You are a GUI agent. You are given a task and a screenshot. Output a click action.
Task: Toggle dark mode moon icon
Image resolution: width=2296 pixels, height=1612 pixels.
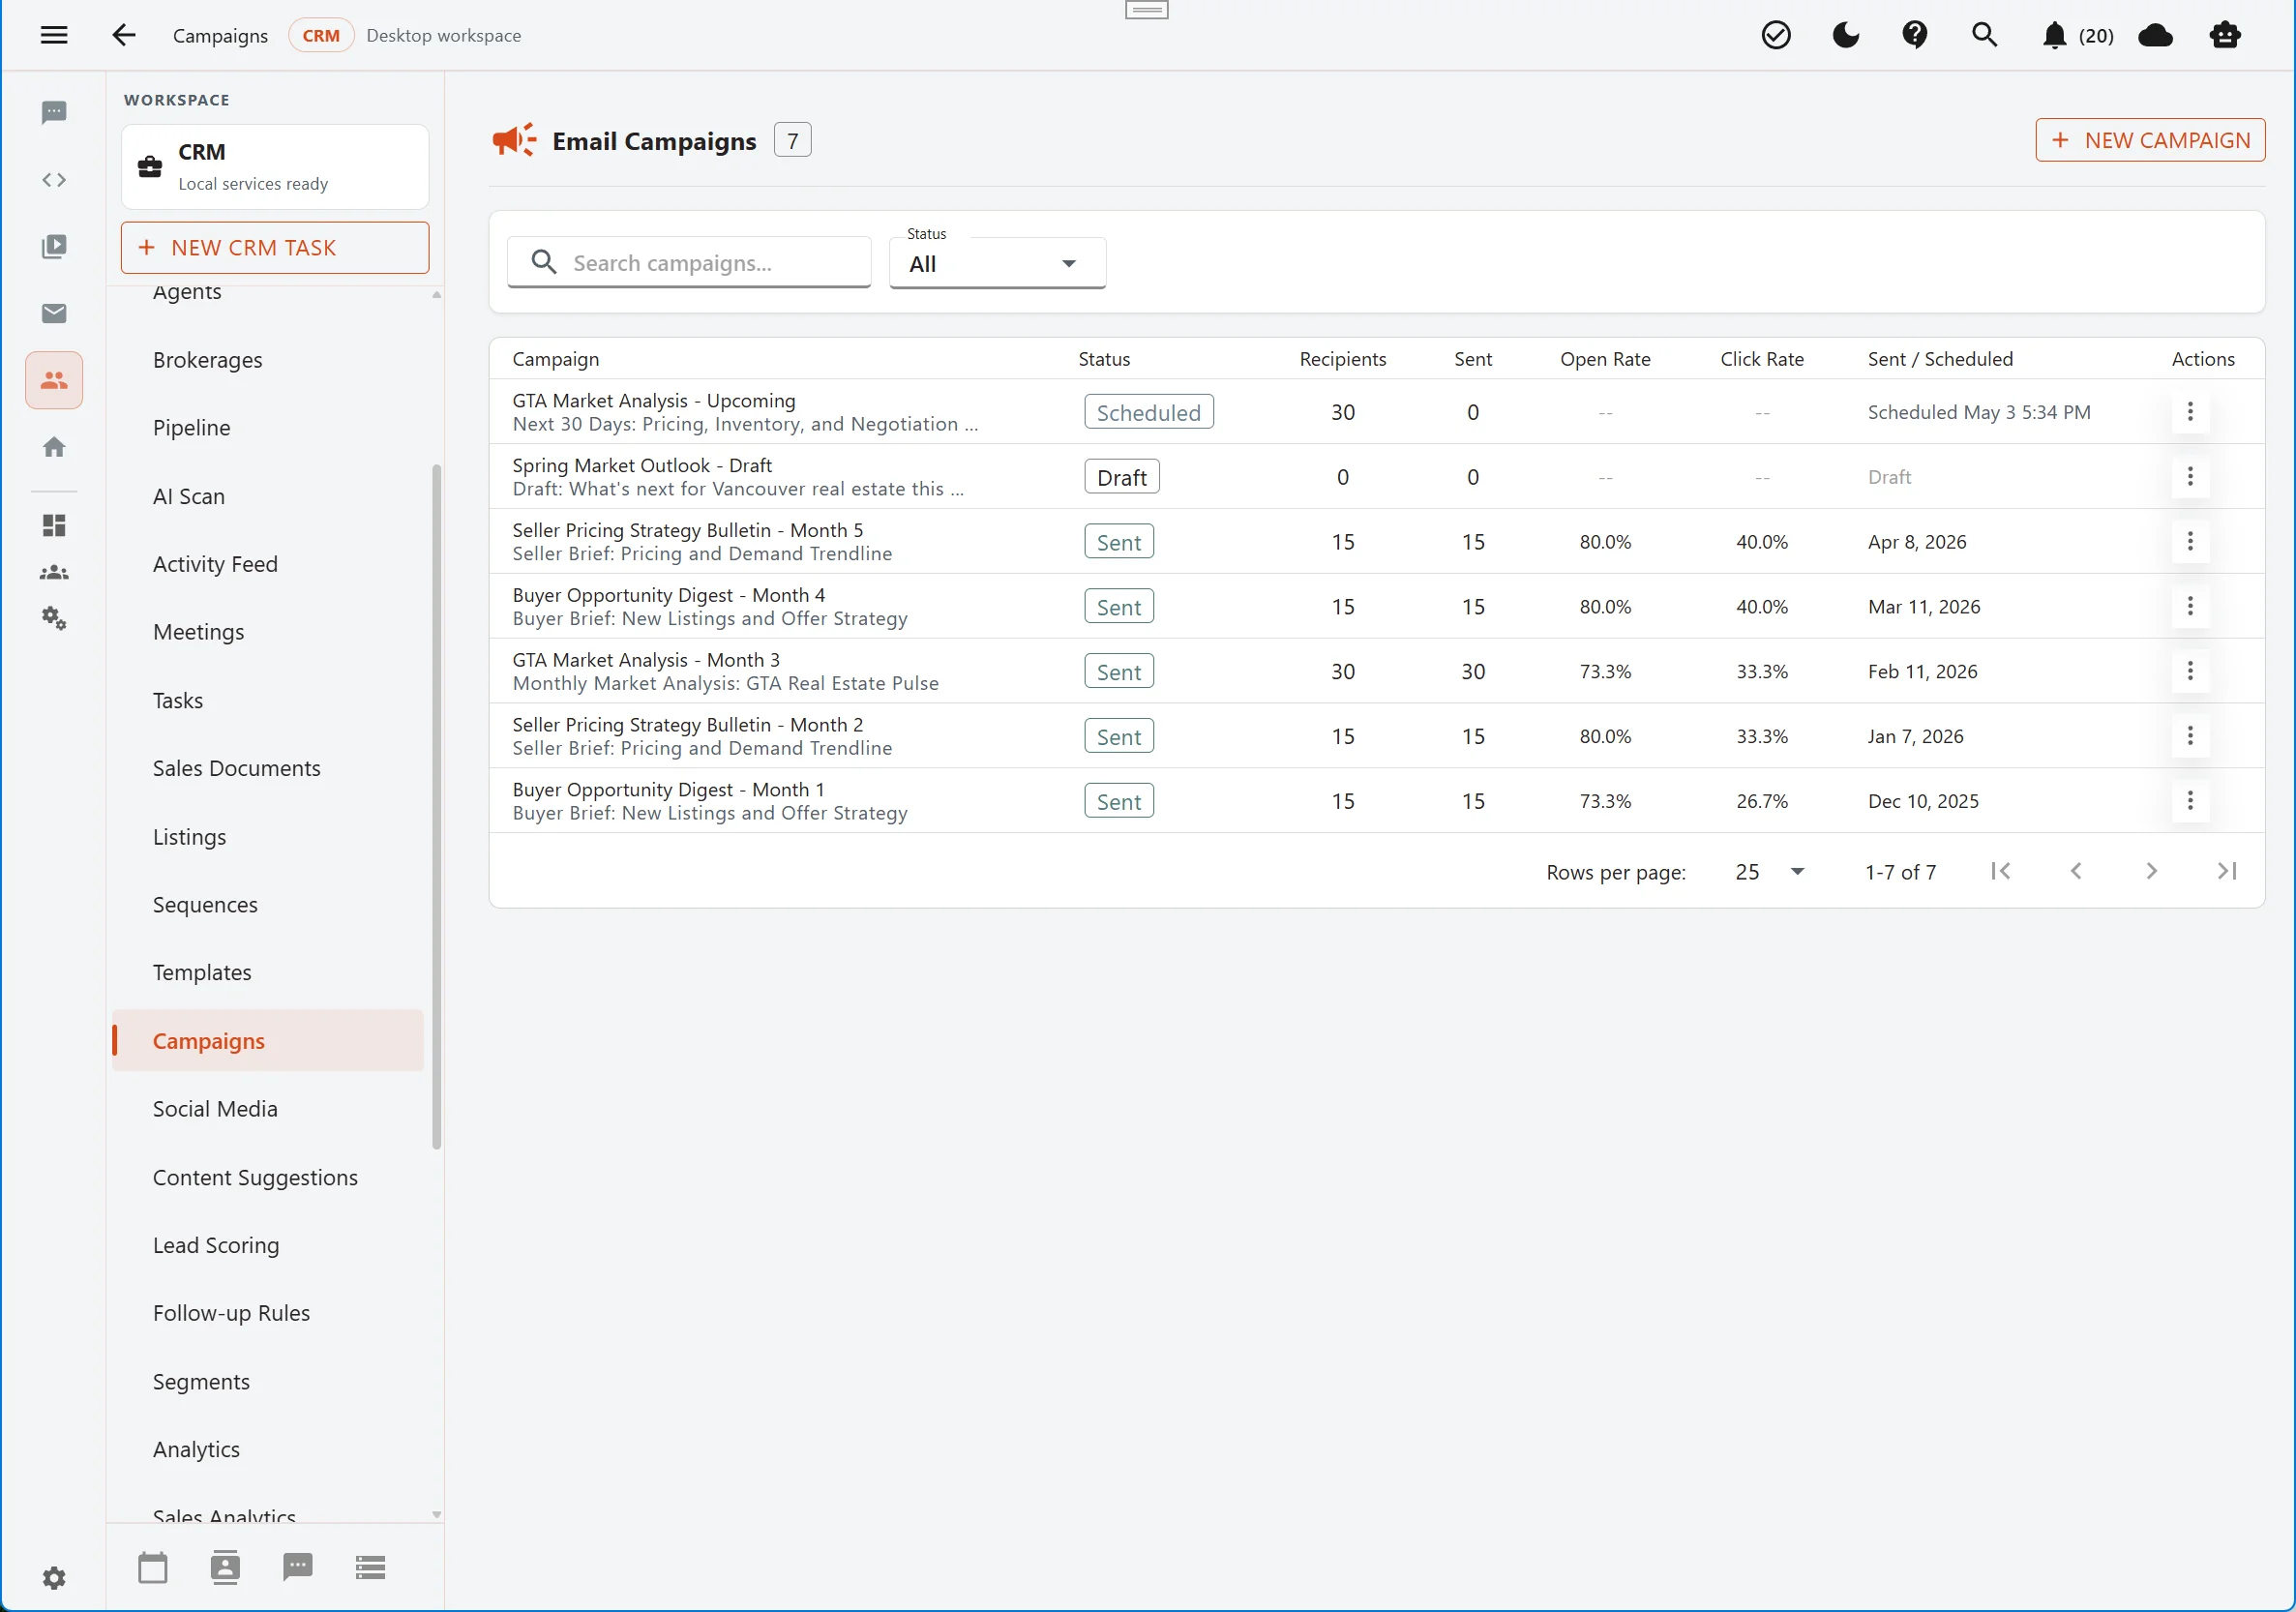click(x=1846, y=35)
